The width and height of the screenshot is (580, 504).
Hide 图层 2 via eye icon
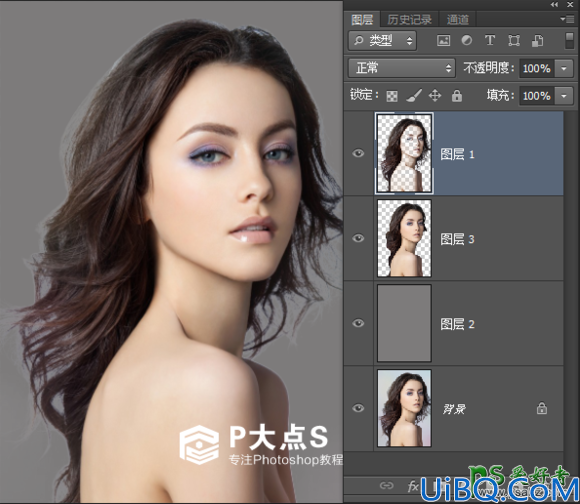(358, 323)
